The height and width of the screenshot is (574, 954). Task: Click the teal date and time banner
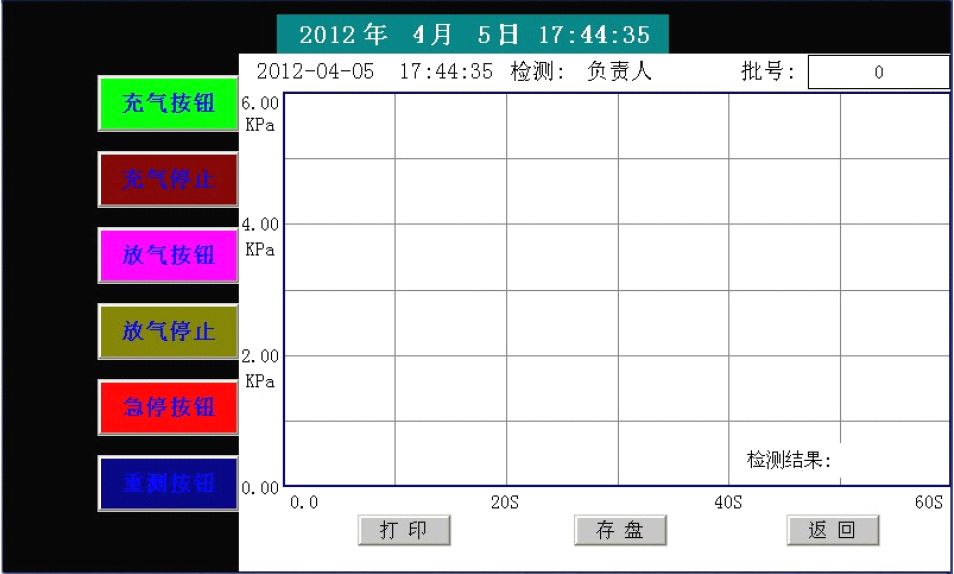[x=473, y=35]
